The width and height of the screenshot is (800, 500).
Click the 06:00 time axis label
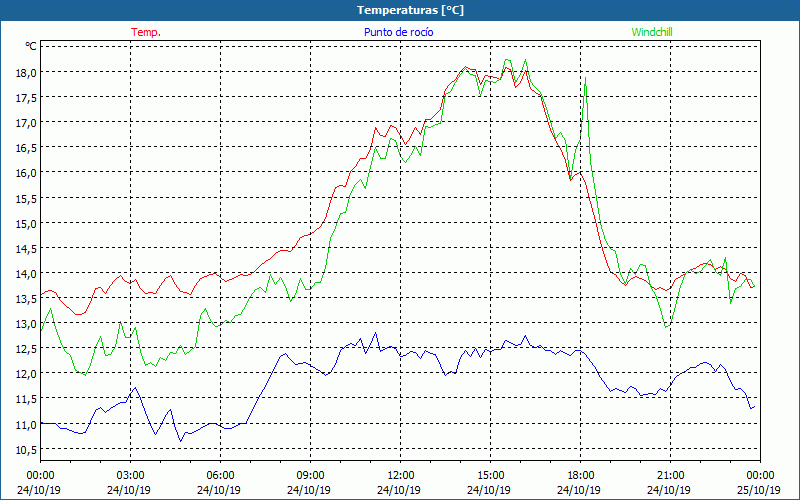[220, 476]
